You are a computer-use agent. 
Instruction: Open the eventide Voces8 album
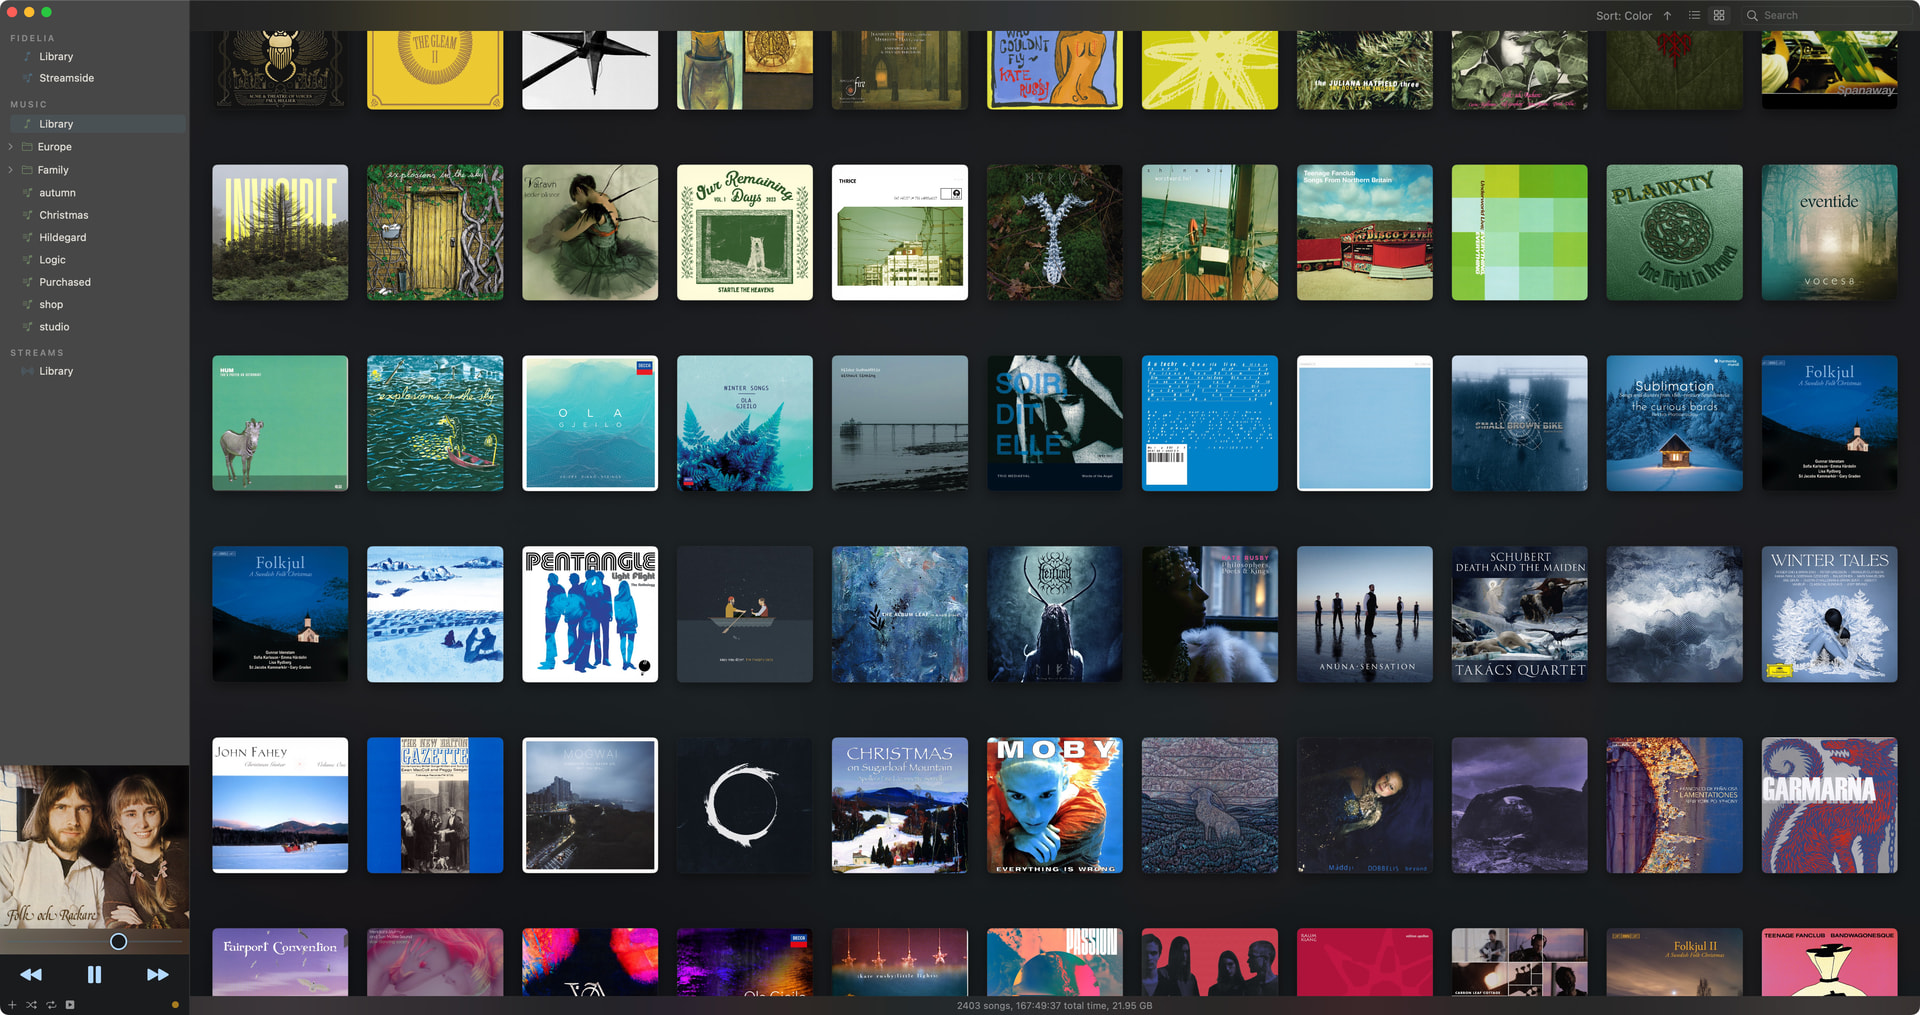tap(1829, 233)
